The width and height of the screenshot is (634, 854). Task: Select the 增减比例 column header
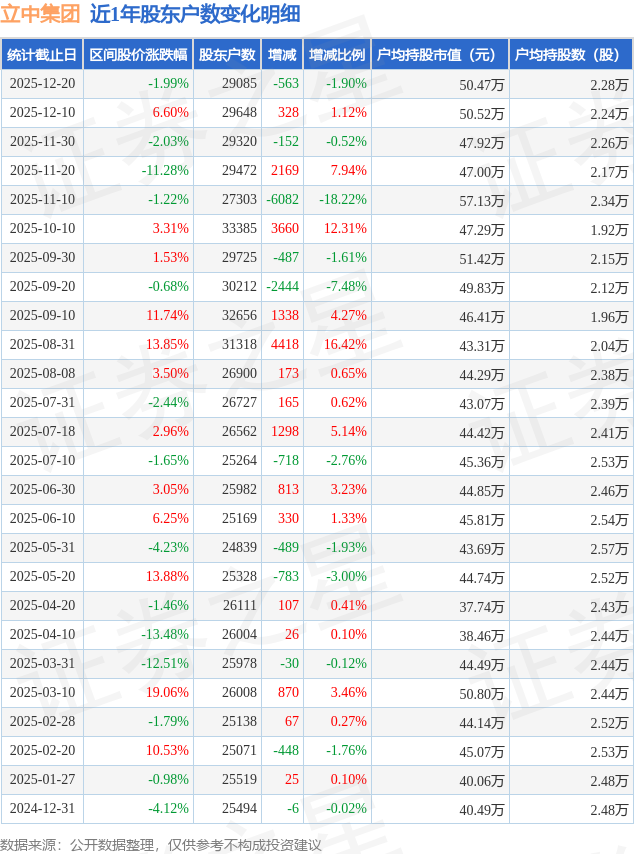[337, 55]
